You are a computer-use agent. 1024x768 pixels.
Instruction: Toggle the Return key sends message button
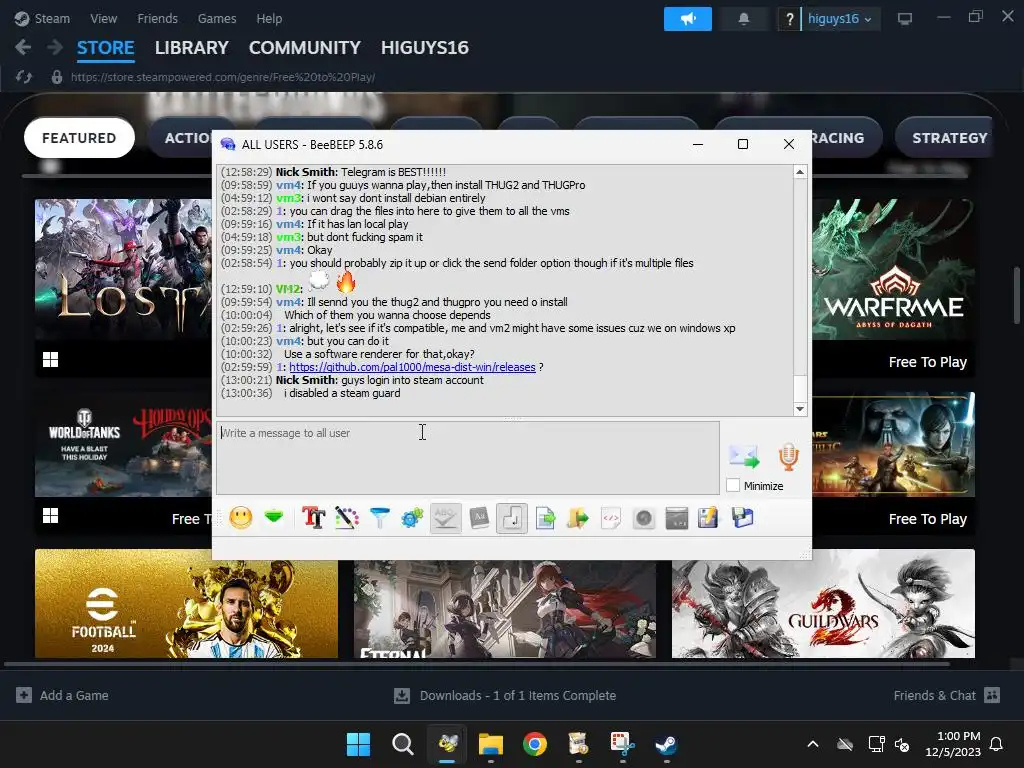click(512, 518)
